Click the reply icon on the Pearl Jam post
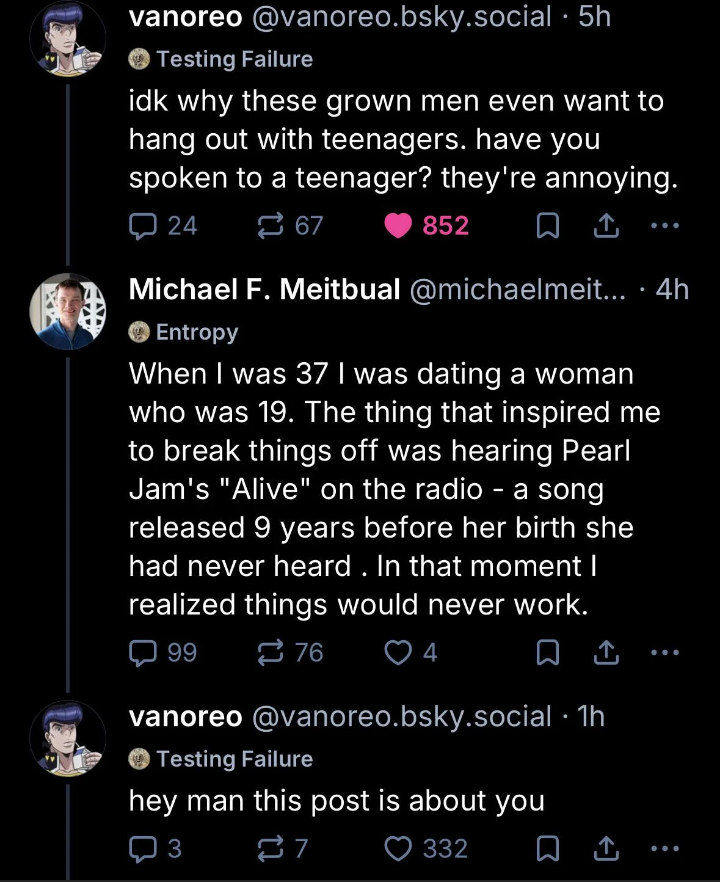720x882 pixels. [x=141, y=653]
